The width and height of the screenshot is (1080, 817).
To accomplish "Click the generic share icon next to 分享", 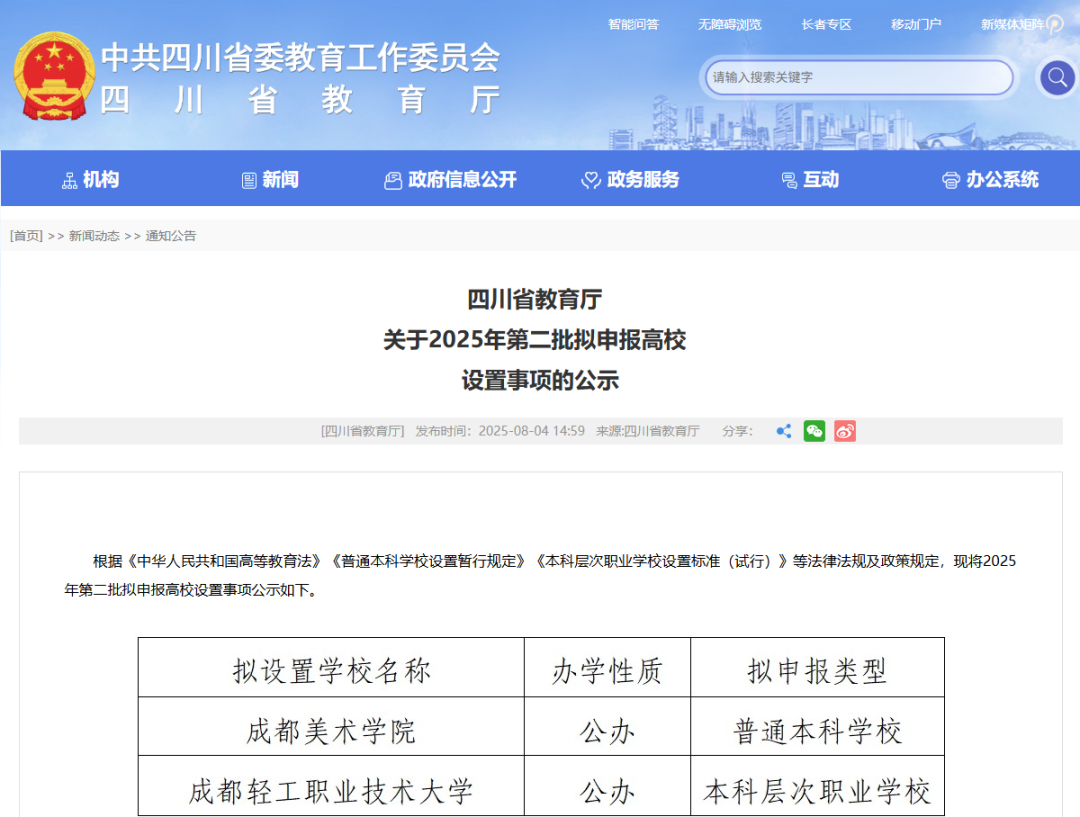I will tap(784, 431).
